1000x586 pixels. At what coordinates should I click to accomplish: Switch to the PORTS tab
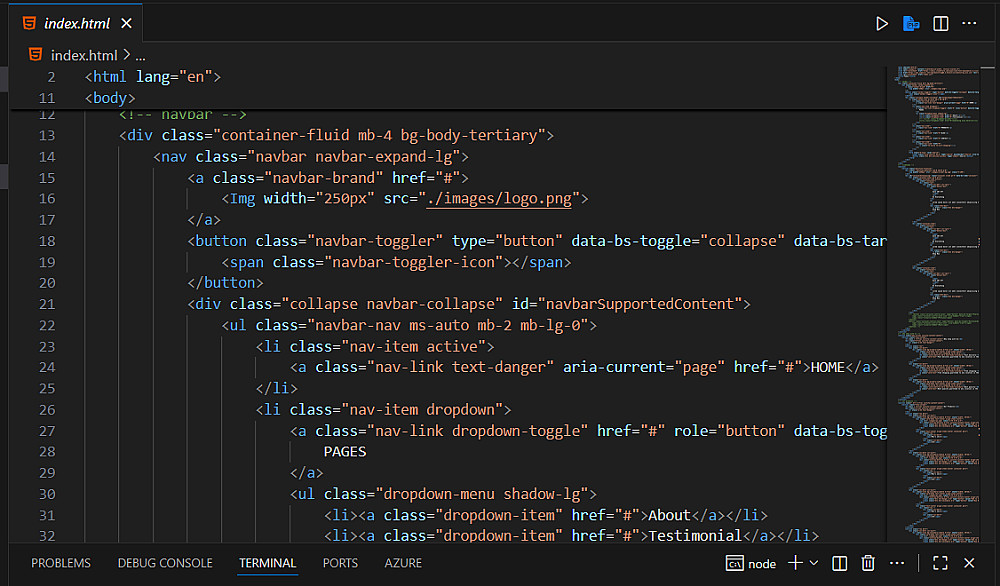[340, 563]
